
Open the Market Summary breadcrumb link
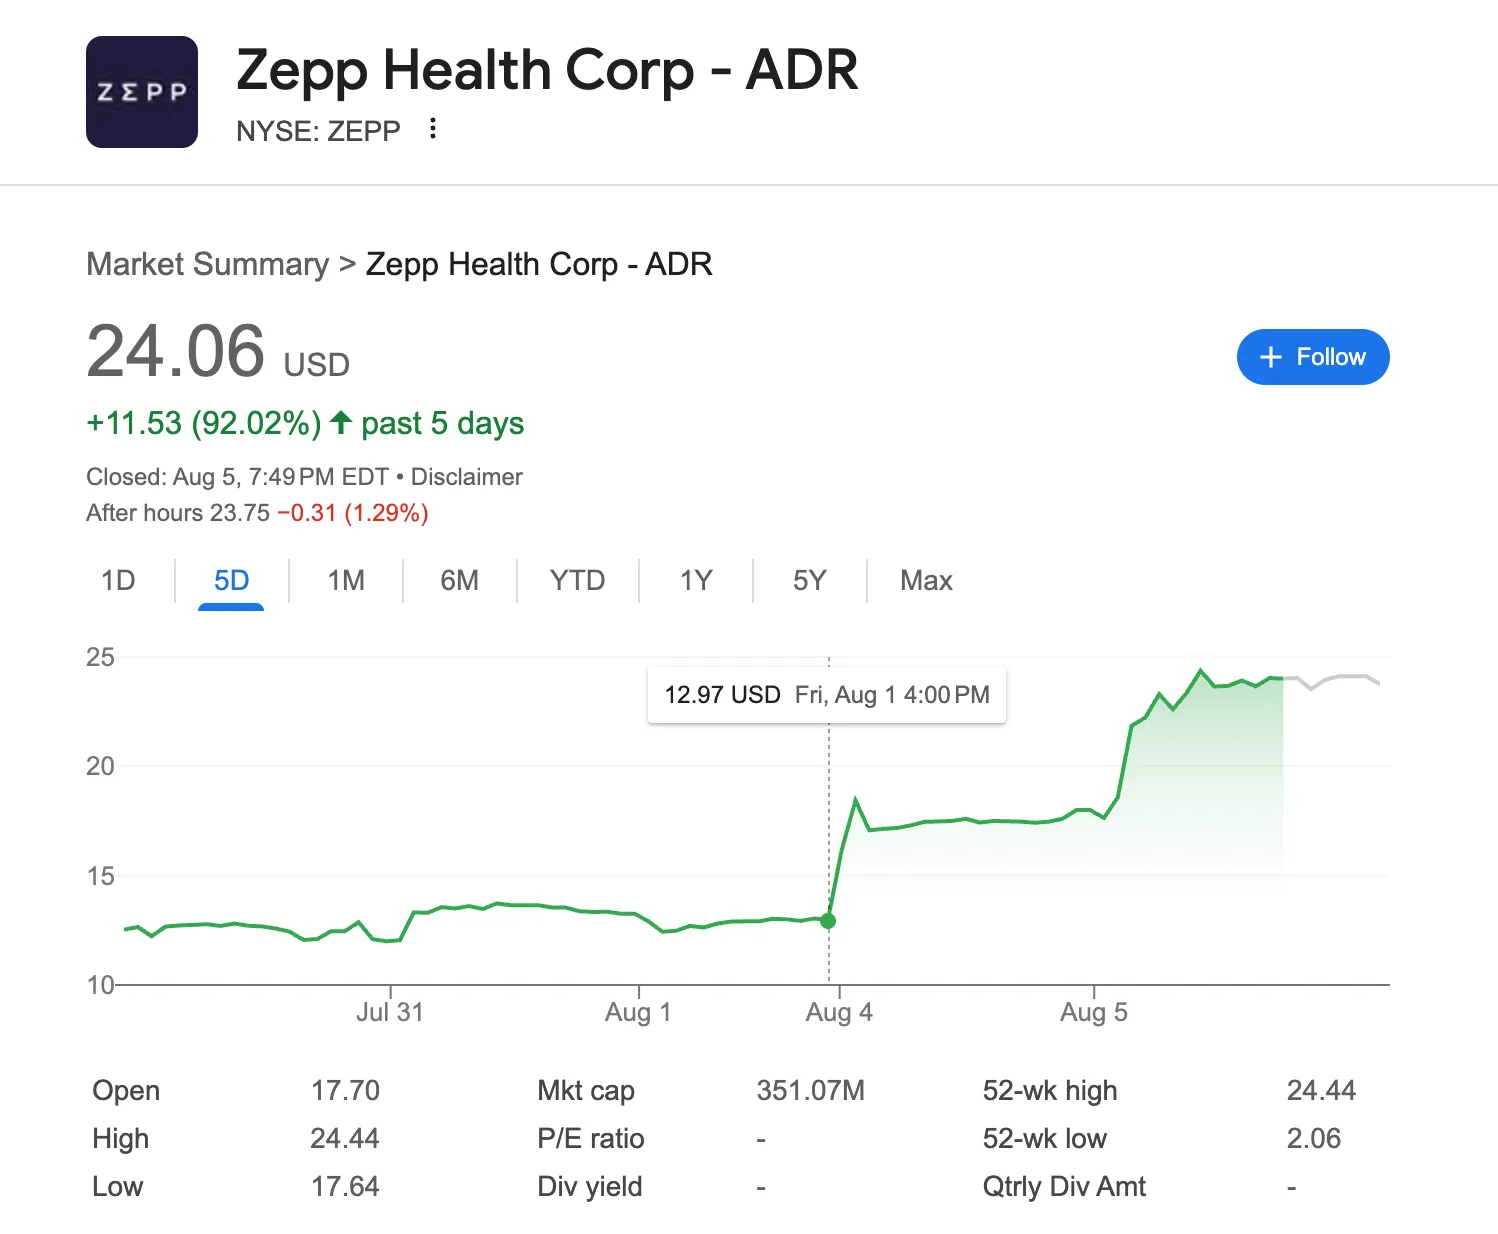[x=207, y=264]
